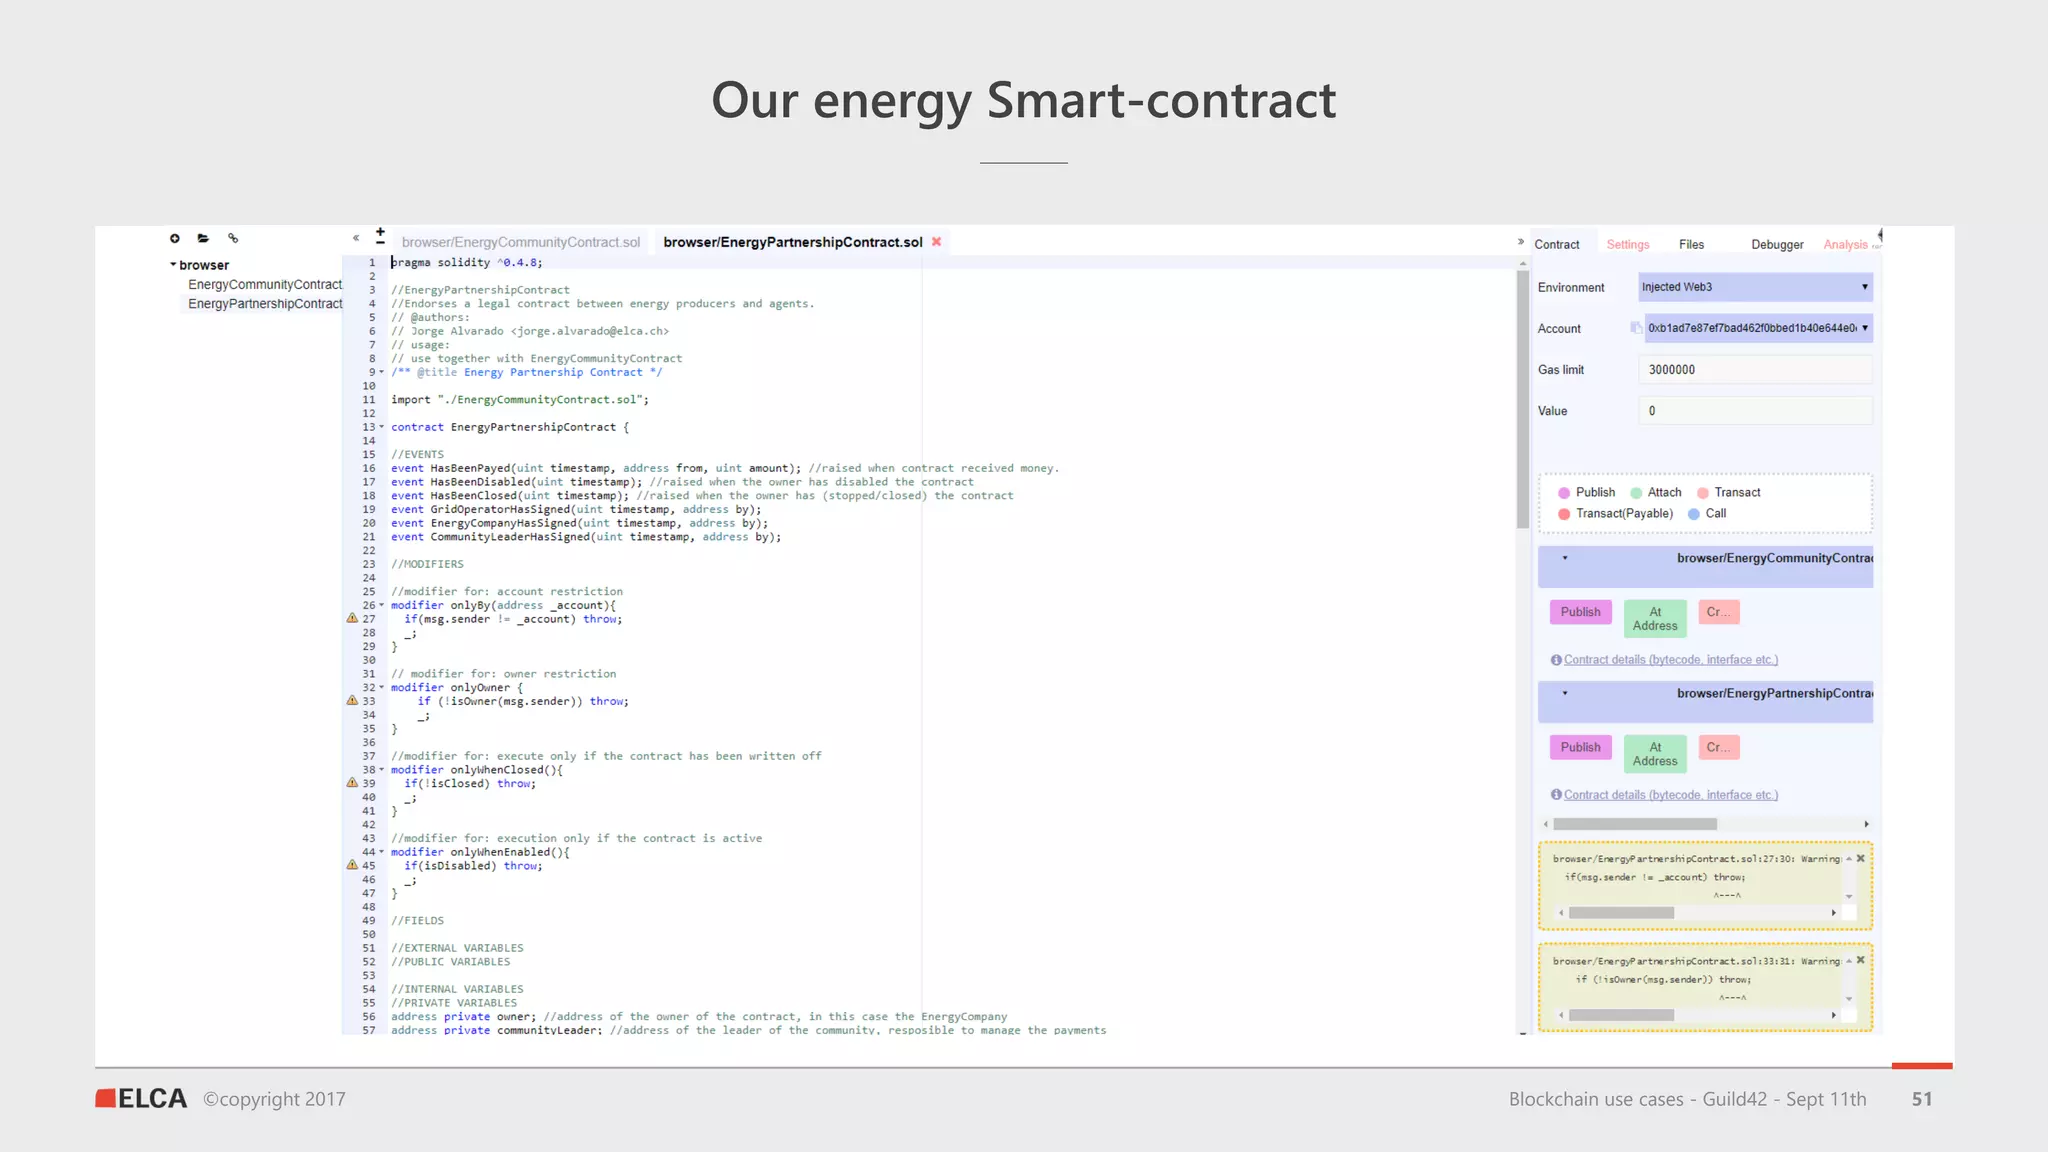Click the '//MODIFIERS' comment on line 23

coord(427,564)
